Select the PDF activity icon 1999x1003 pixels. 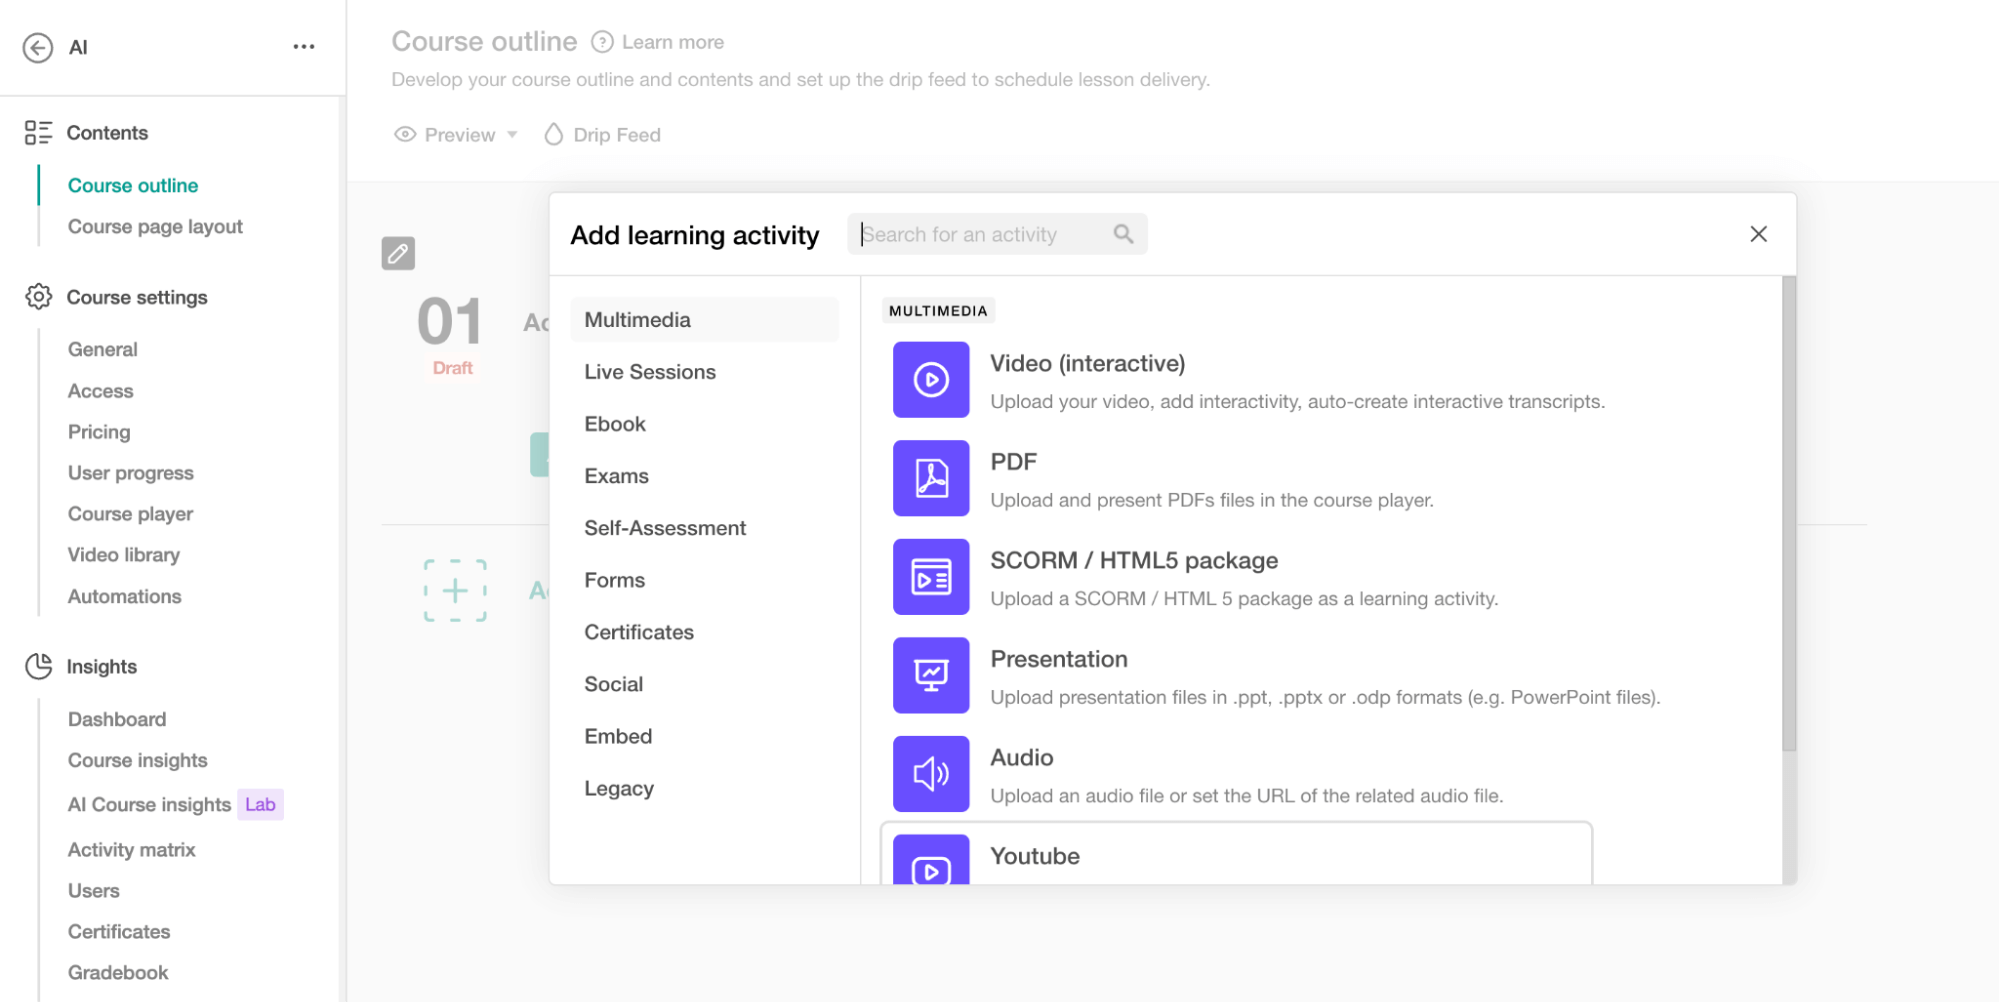pyautogui.click(x=930, y=478)
